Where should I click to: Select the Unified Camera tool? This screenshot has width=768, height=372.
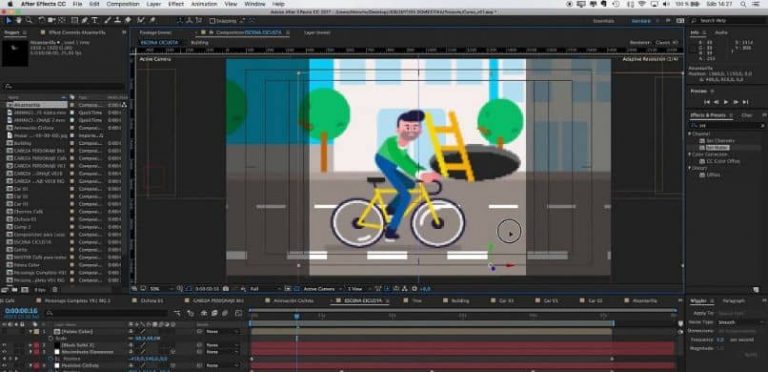[x=51, y=21]
